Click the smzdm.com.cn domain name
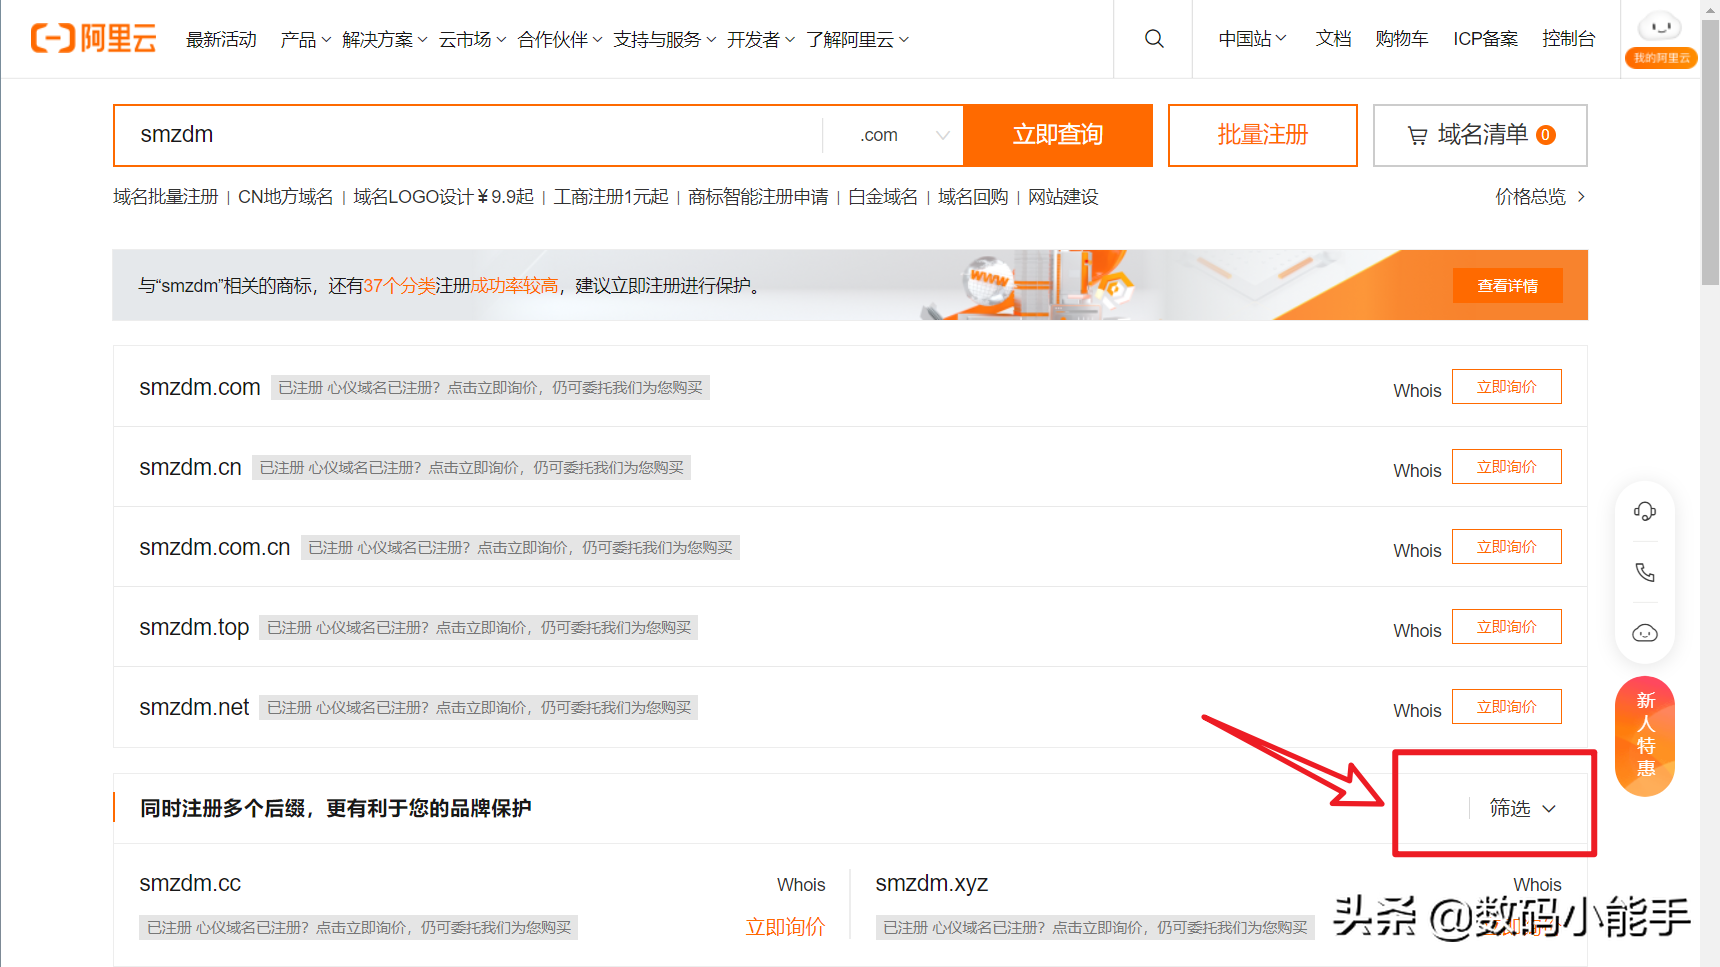Image resolution: width=1720 pixels, height=967 pixels. click(x=215, y=547)
